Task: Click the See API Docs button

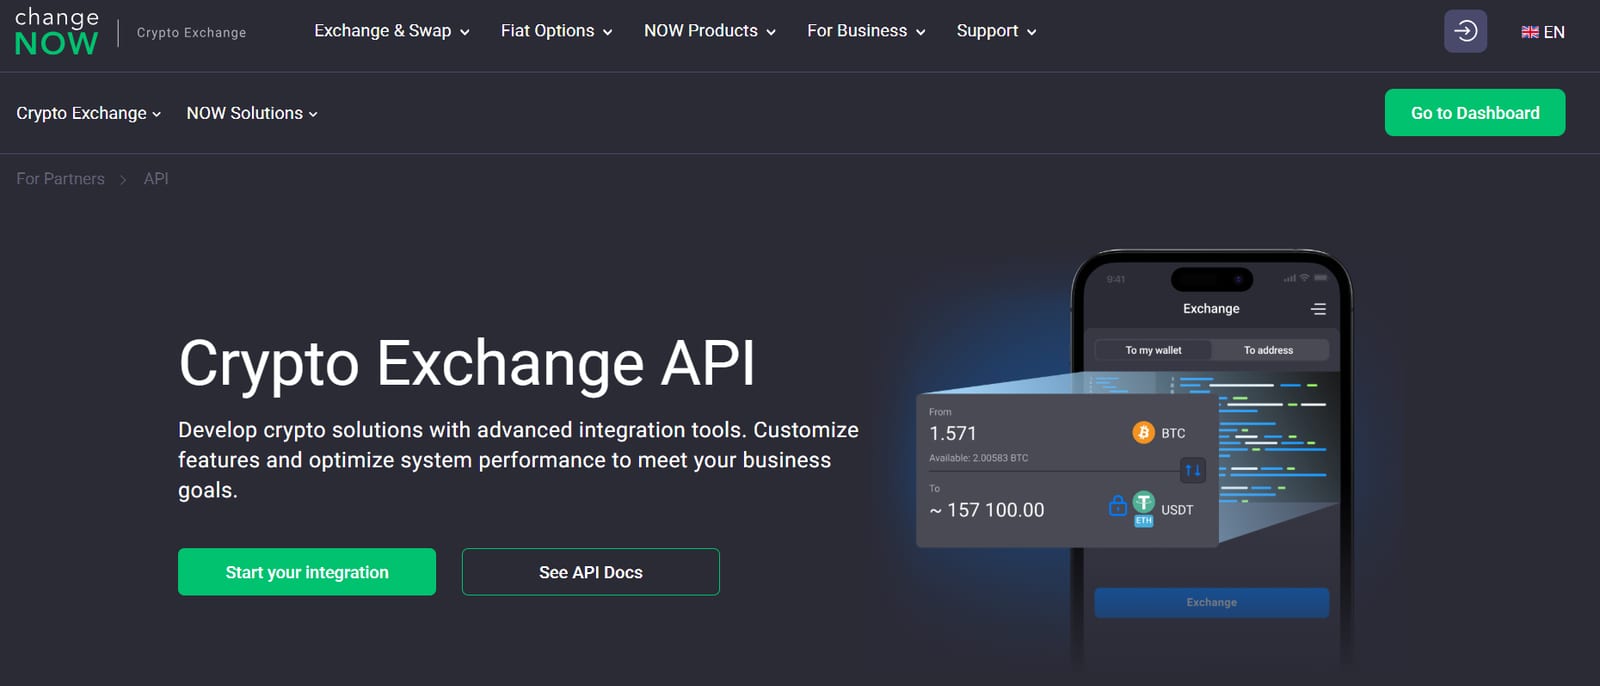Action: pyautogui.click(x=590, y=572)
